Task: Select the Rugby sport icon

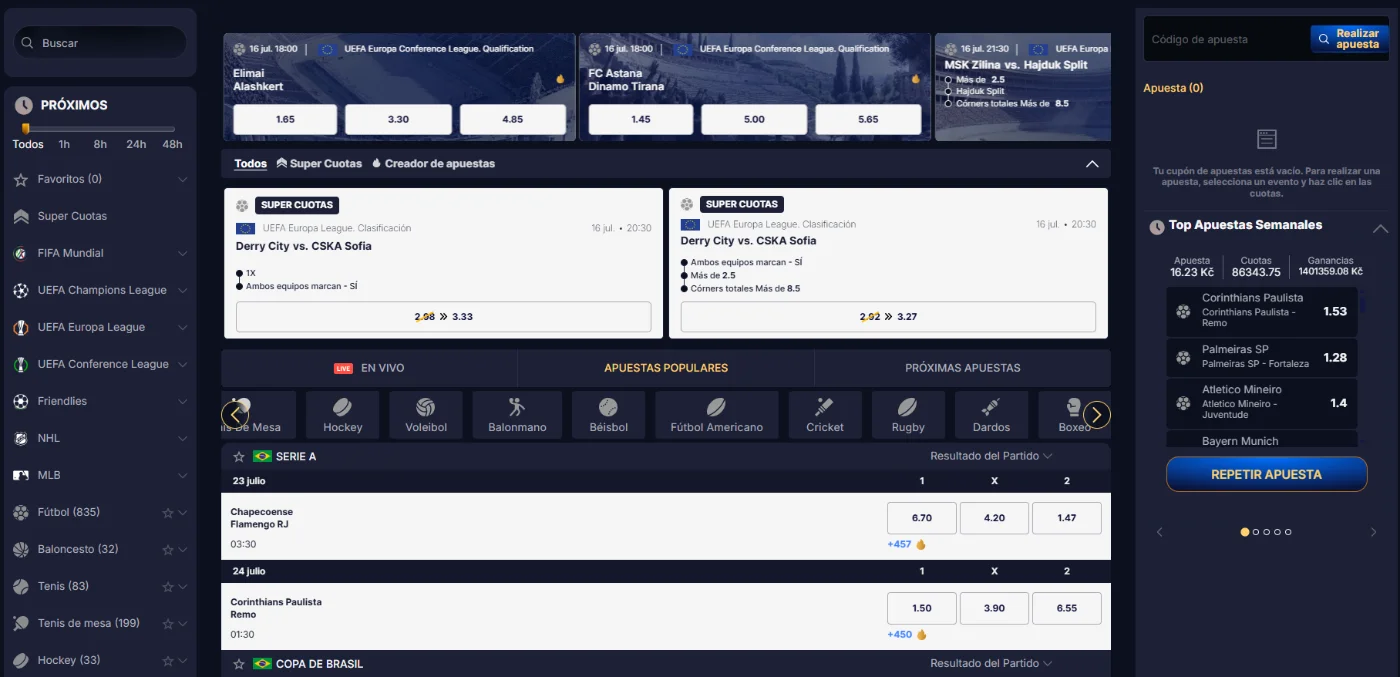Action: coord(908,415)
